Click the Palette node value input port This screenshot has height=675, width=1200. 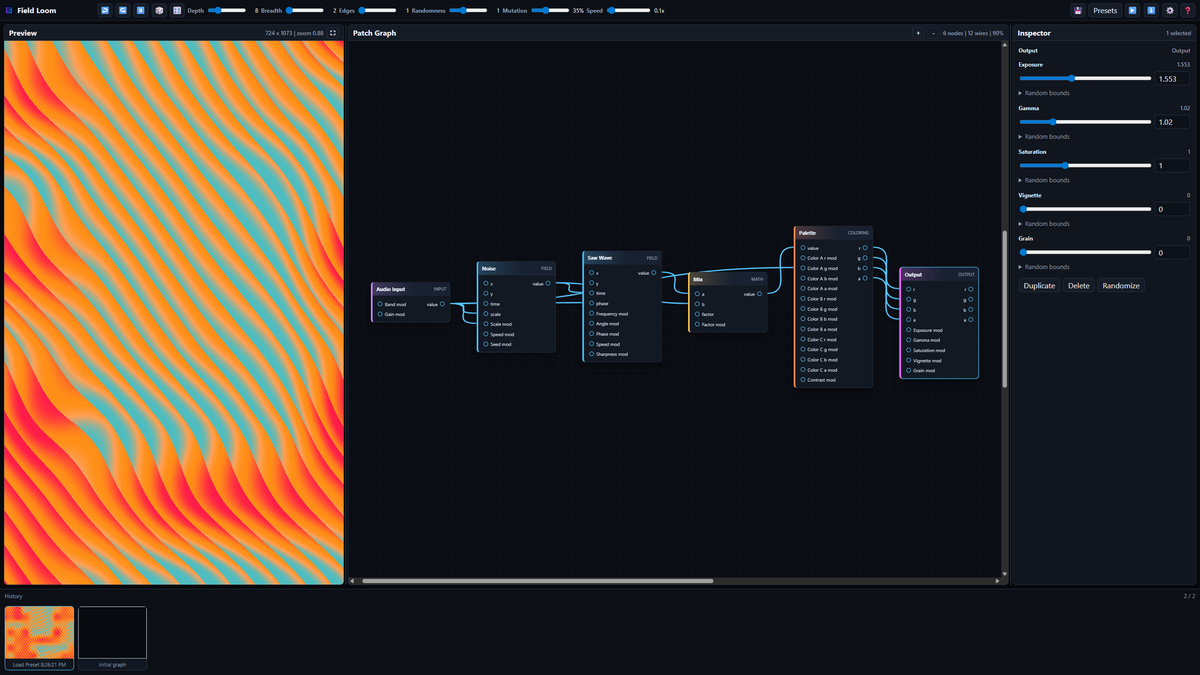[x=802, y=248]
